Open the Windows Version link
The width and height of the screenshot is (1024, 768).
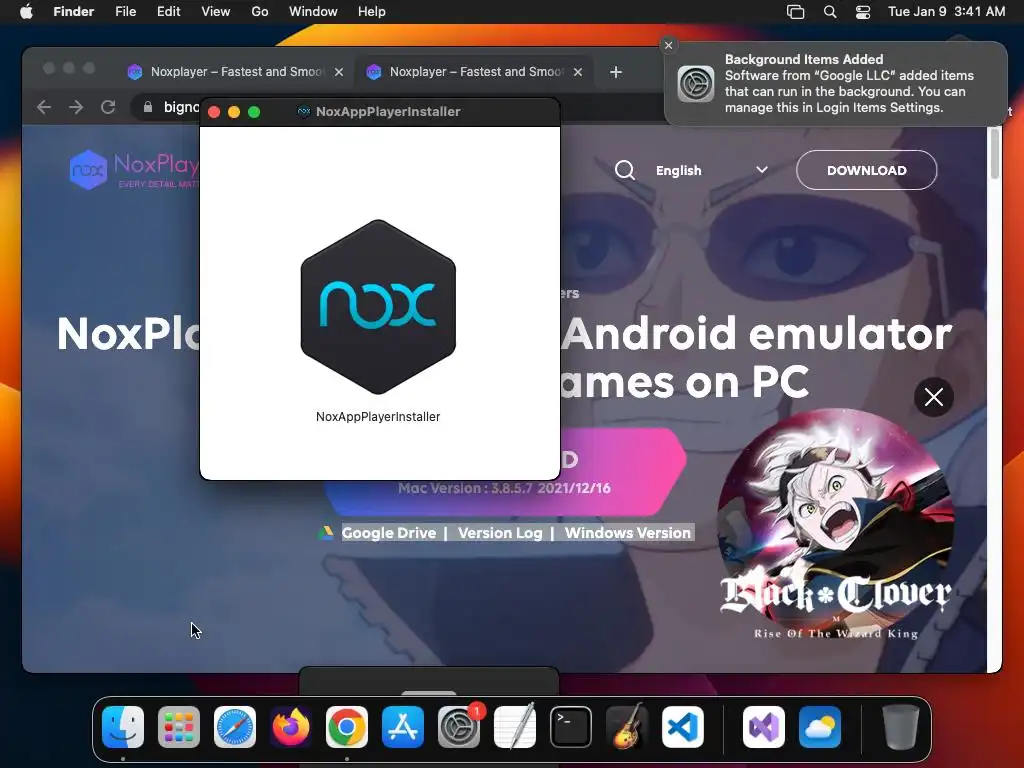[x=628, y=533]
